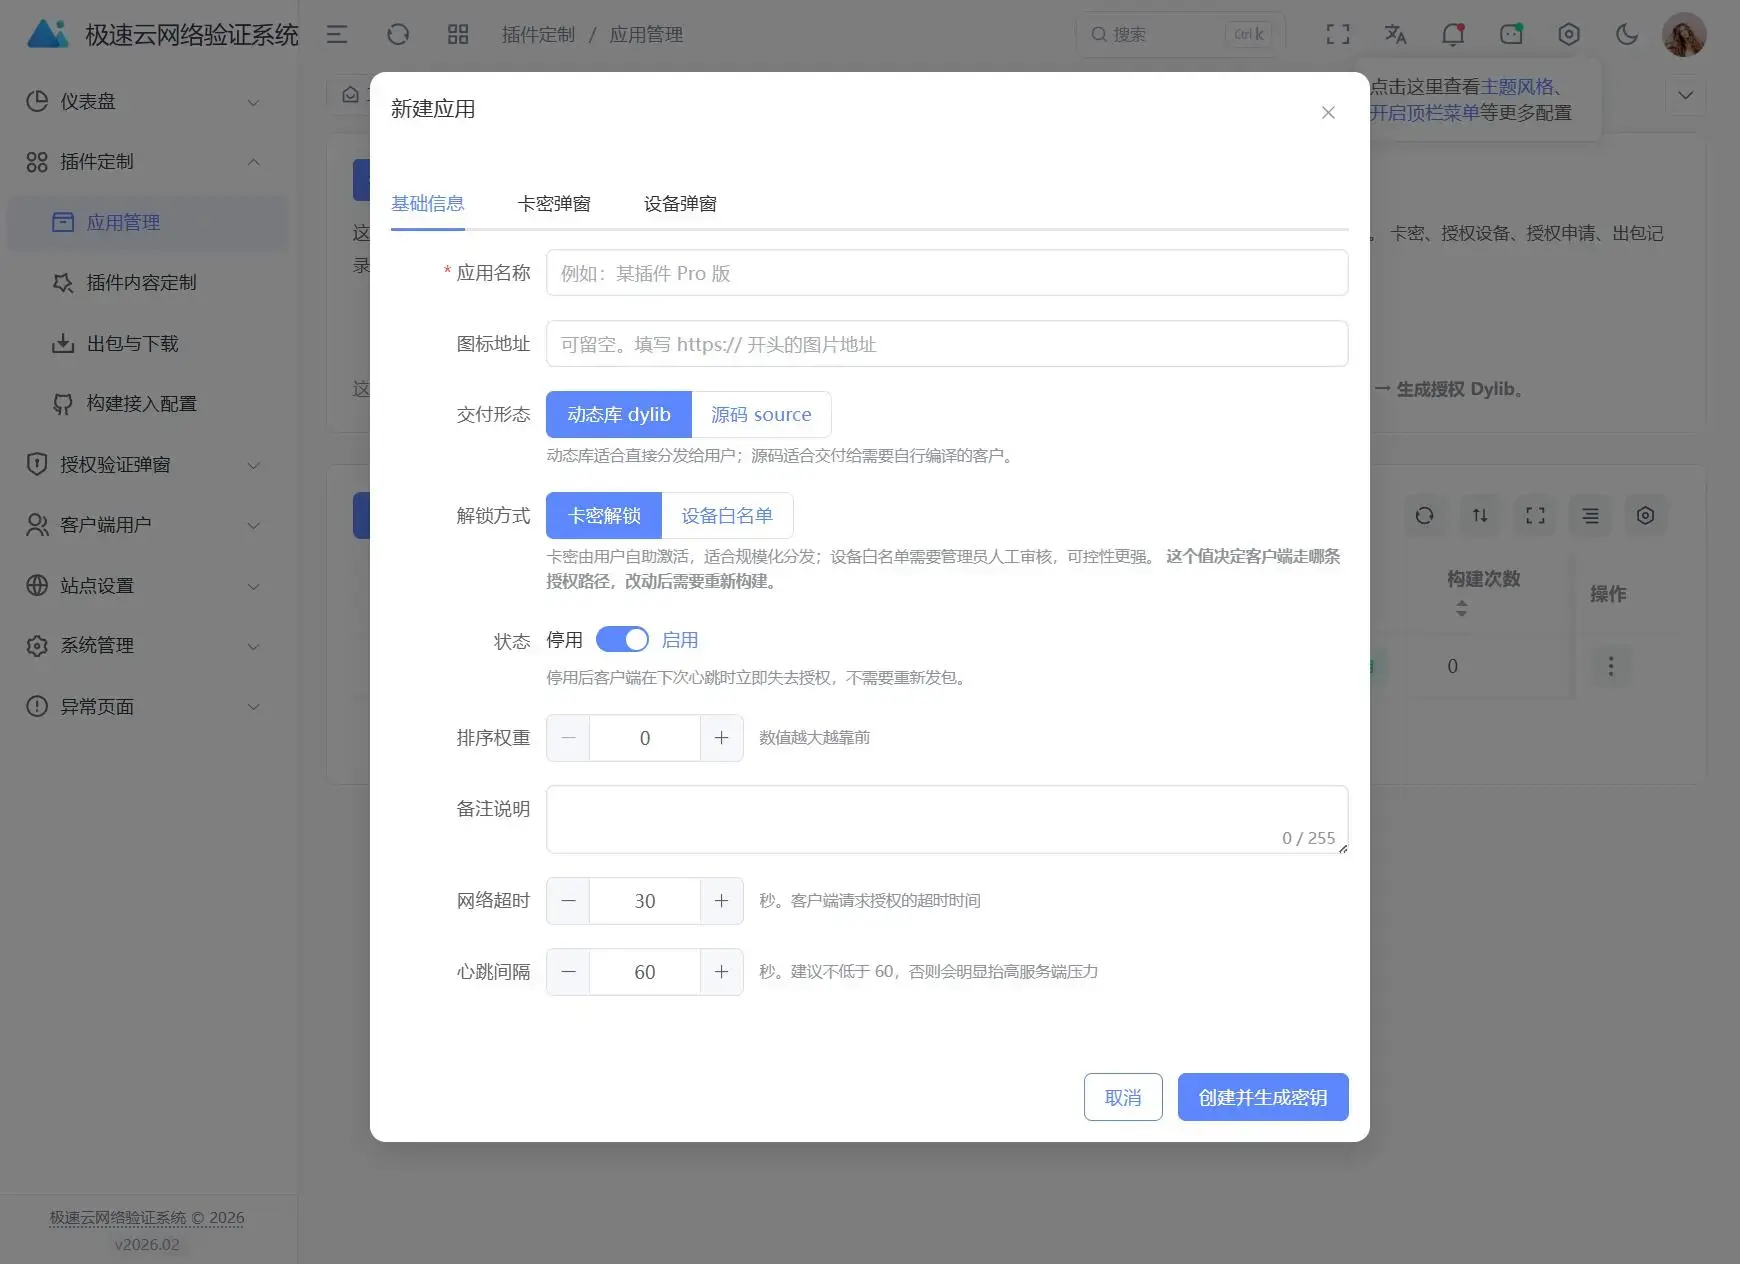Toggle the 状态 enable switch

(622, 640)
